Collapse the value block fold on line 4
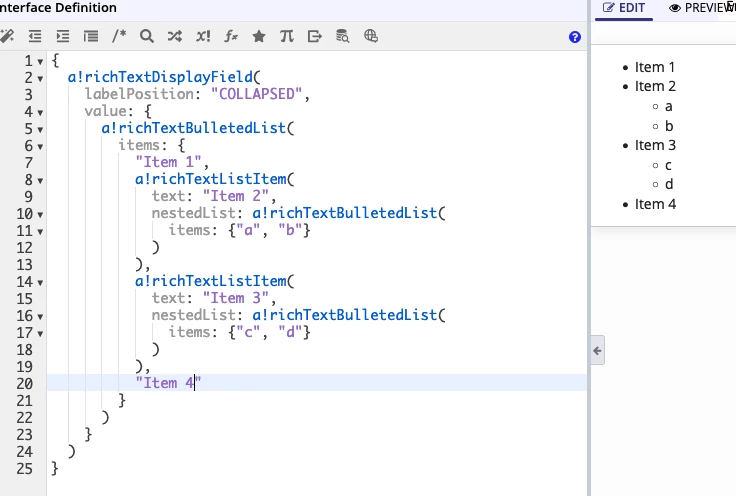Viewport: 736px width, 496px height. coord(40,113)
